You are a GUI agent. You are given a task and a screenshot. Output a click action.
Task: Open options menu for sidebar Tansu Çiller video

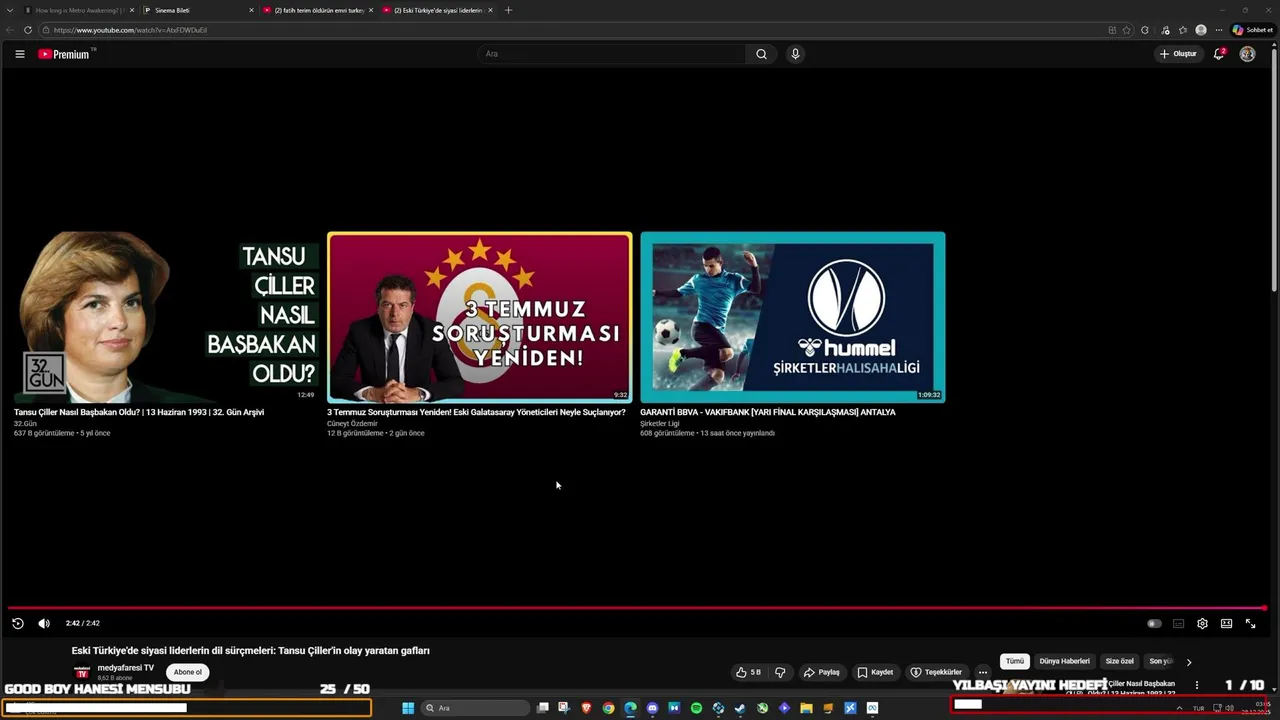pos(1197,685)
